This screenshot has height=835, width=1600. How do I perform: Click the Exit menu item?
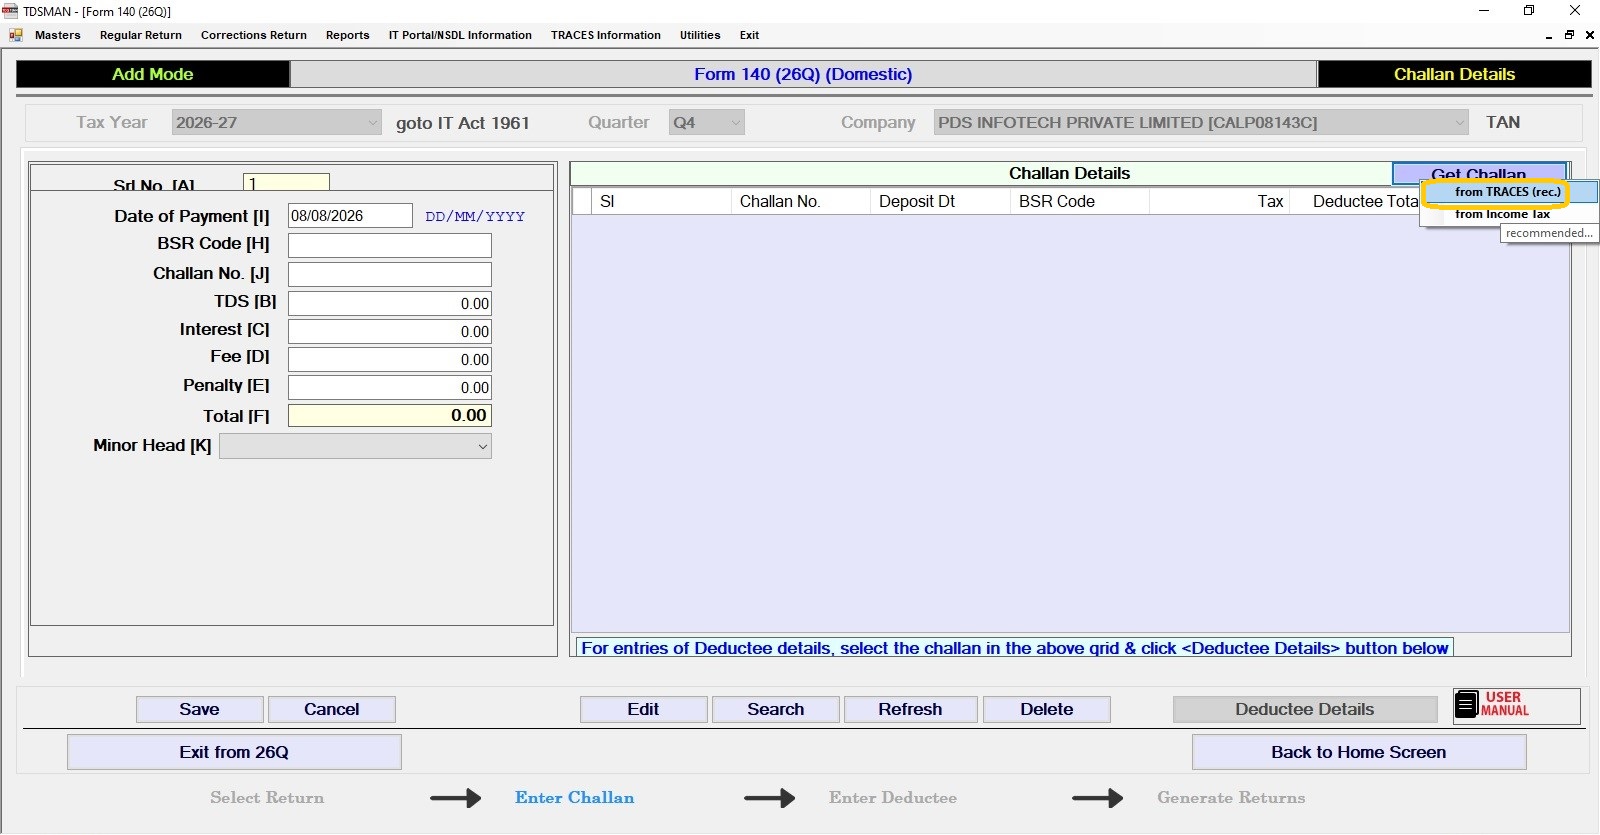(749, 35)
